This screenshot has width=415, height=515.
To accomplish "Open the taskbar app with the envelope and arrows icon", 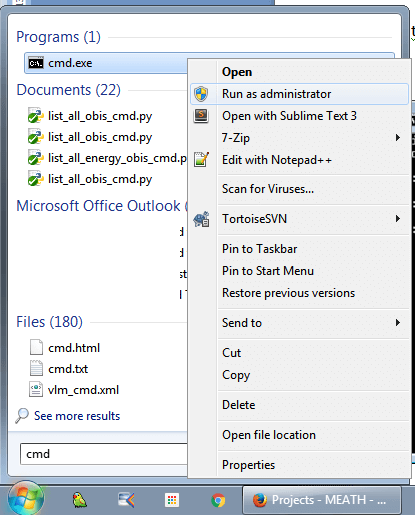I will tap(126, 500).
